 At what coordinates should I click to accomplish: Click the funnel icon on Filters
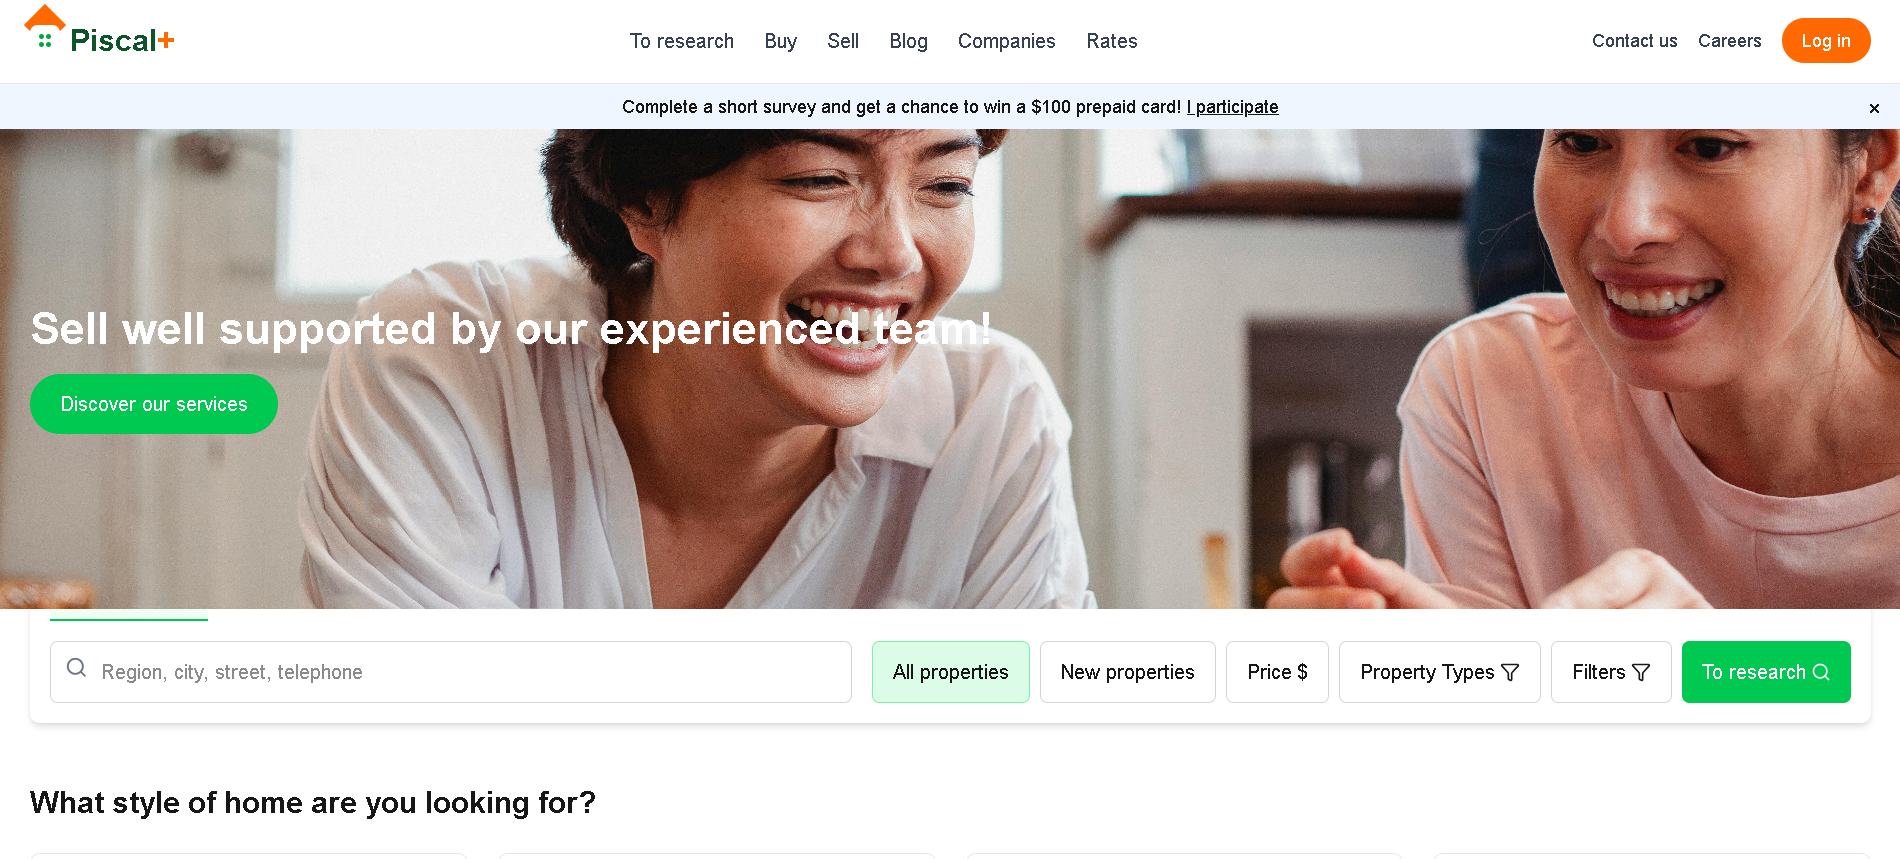(1641, 673)
